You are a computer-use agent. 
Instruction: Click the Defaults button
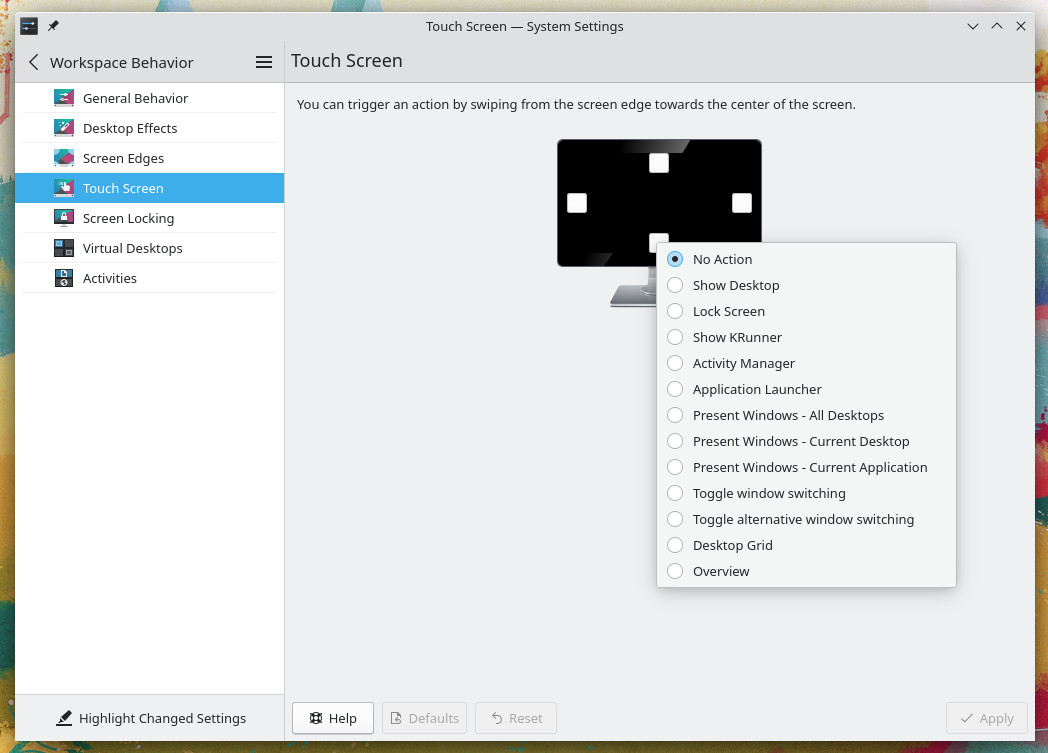click(x=424, y=718)
